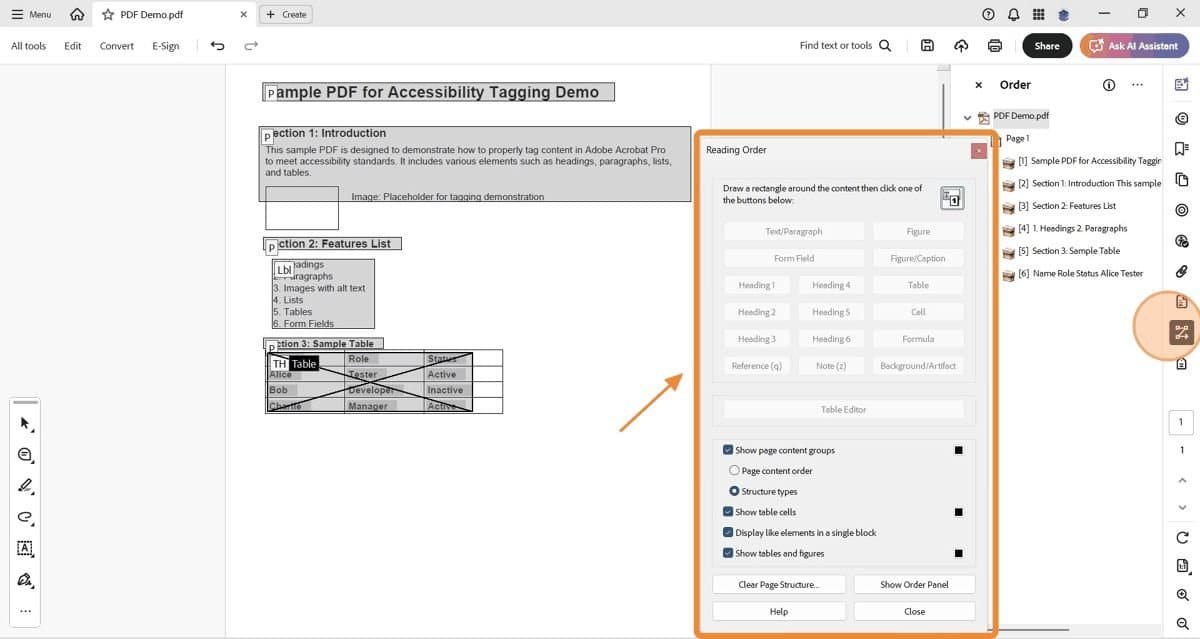Open the Bookmarks panel icon
The height and width of the screenshot is (639, 1200).
click(1181, 148)
